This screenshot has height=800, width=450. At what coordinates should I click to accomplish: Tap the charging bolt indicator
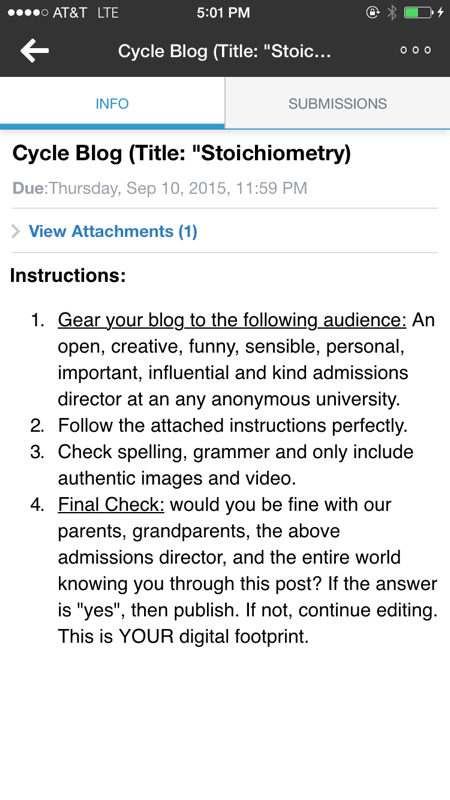(440, 13)
